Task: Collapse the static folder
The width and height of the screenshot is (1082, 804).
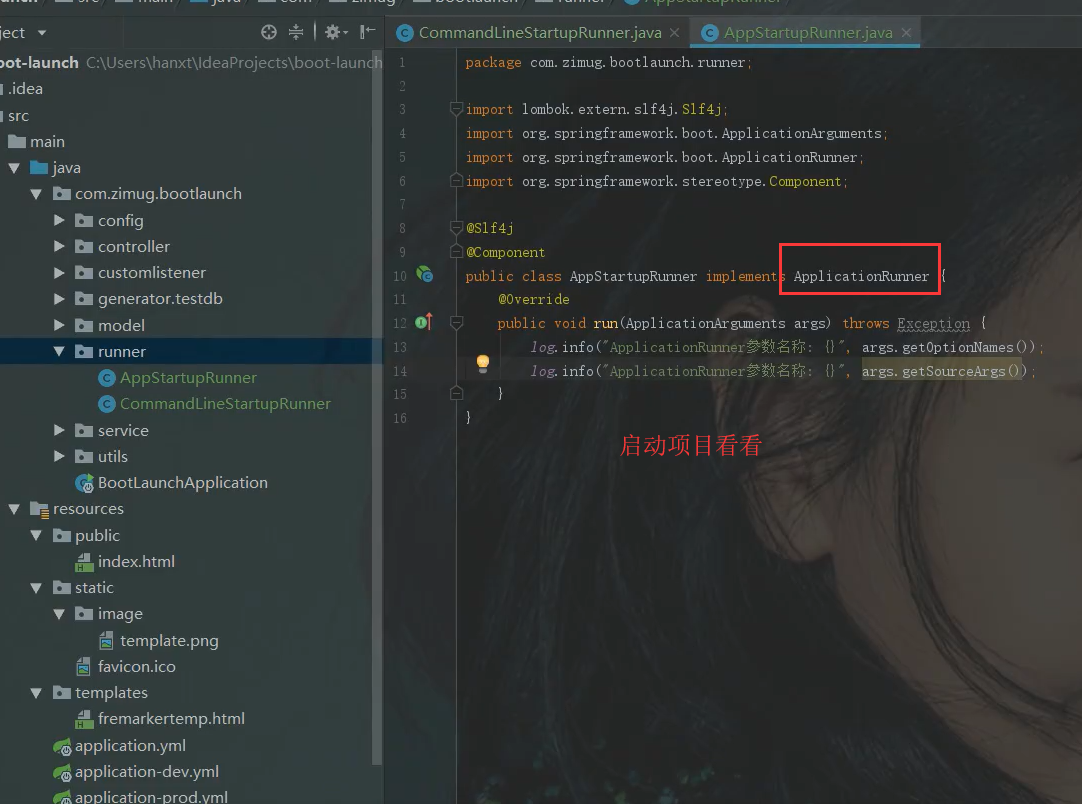Action: point(37,588)
